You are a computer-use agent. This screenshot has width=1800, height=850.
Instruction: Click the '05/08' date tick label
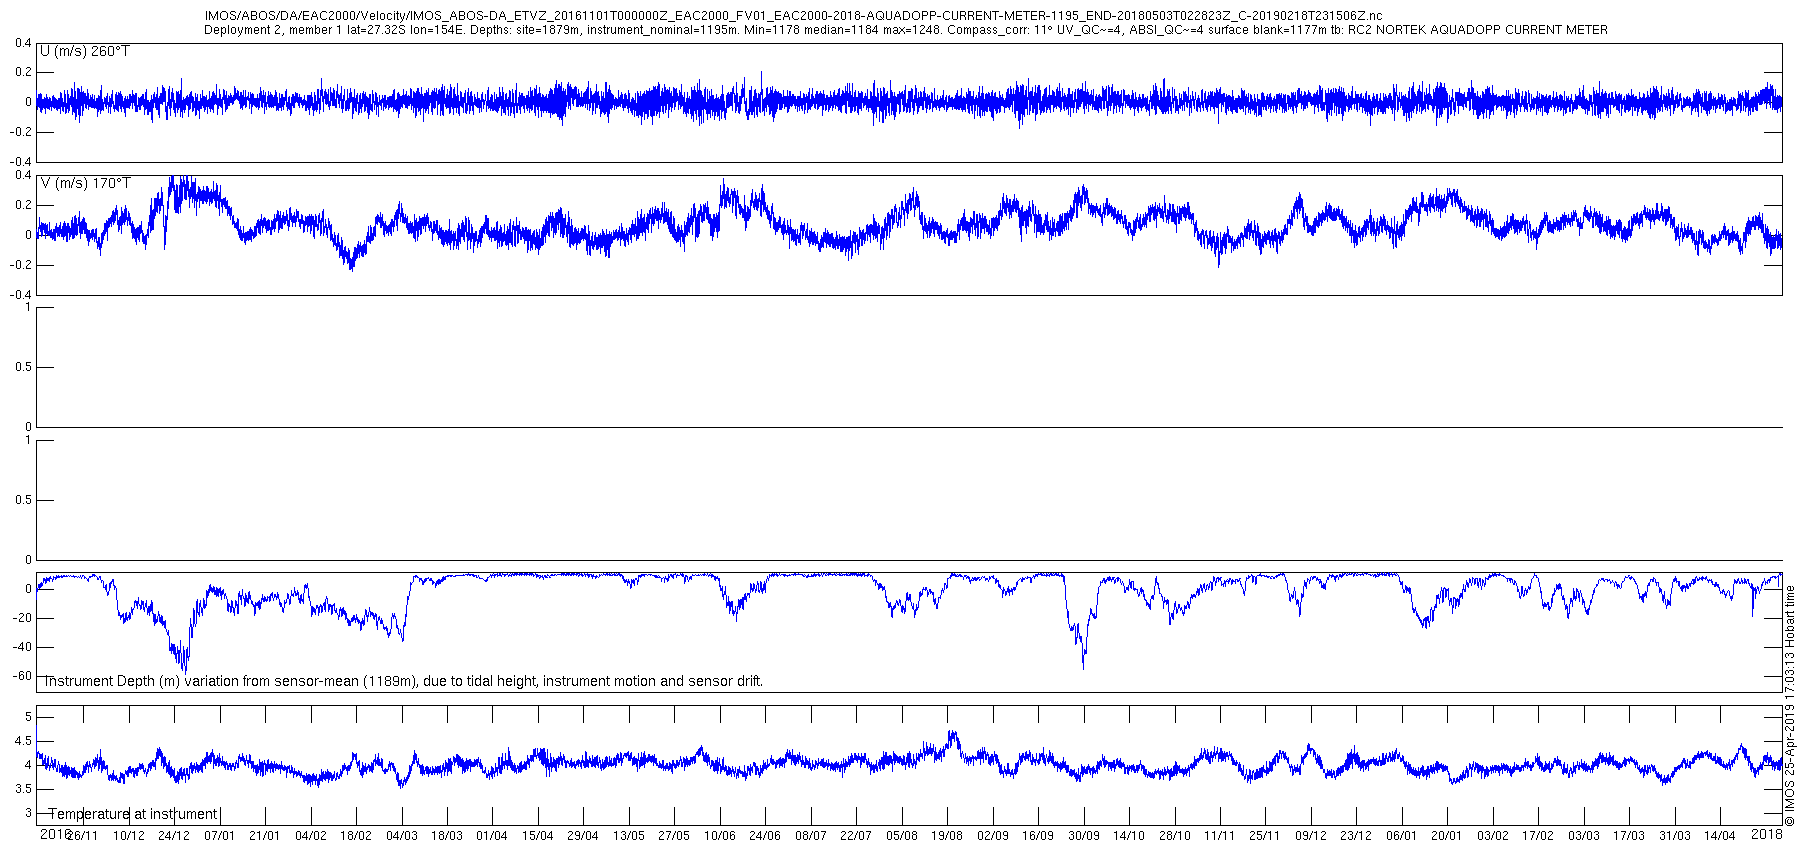pyautogui.click(x=902, y=836)
